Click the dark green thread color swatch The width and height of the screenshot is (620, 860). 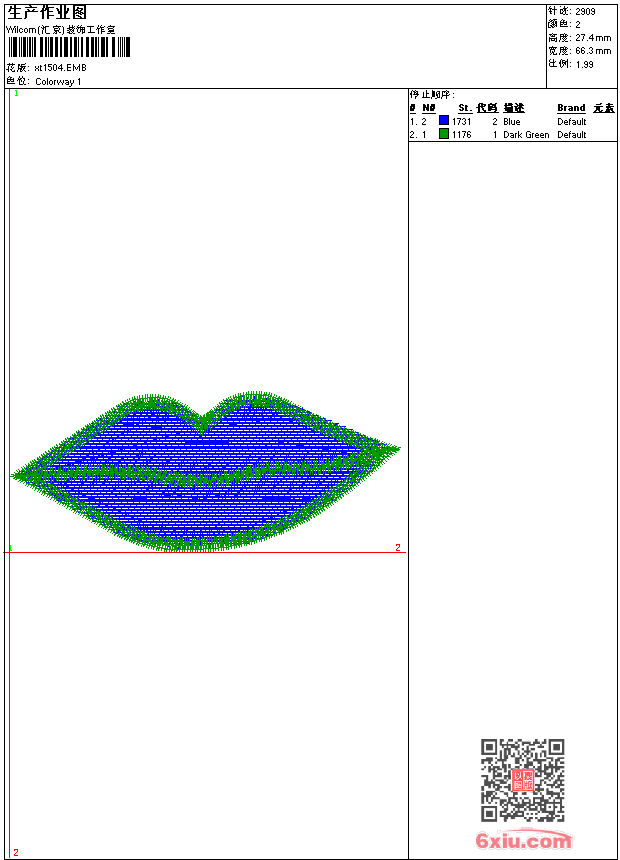point(444,134)
